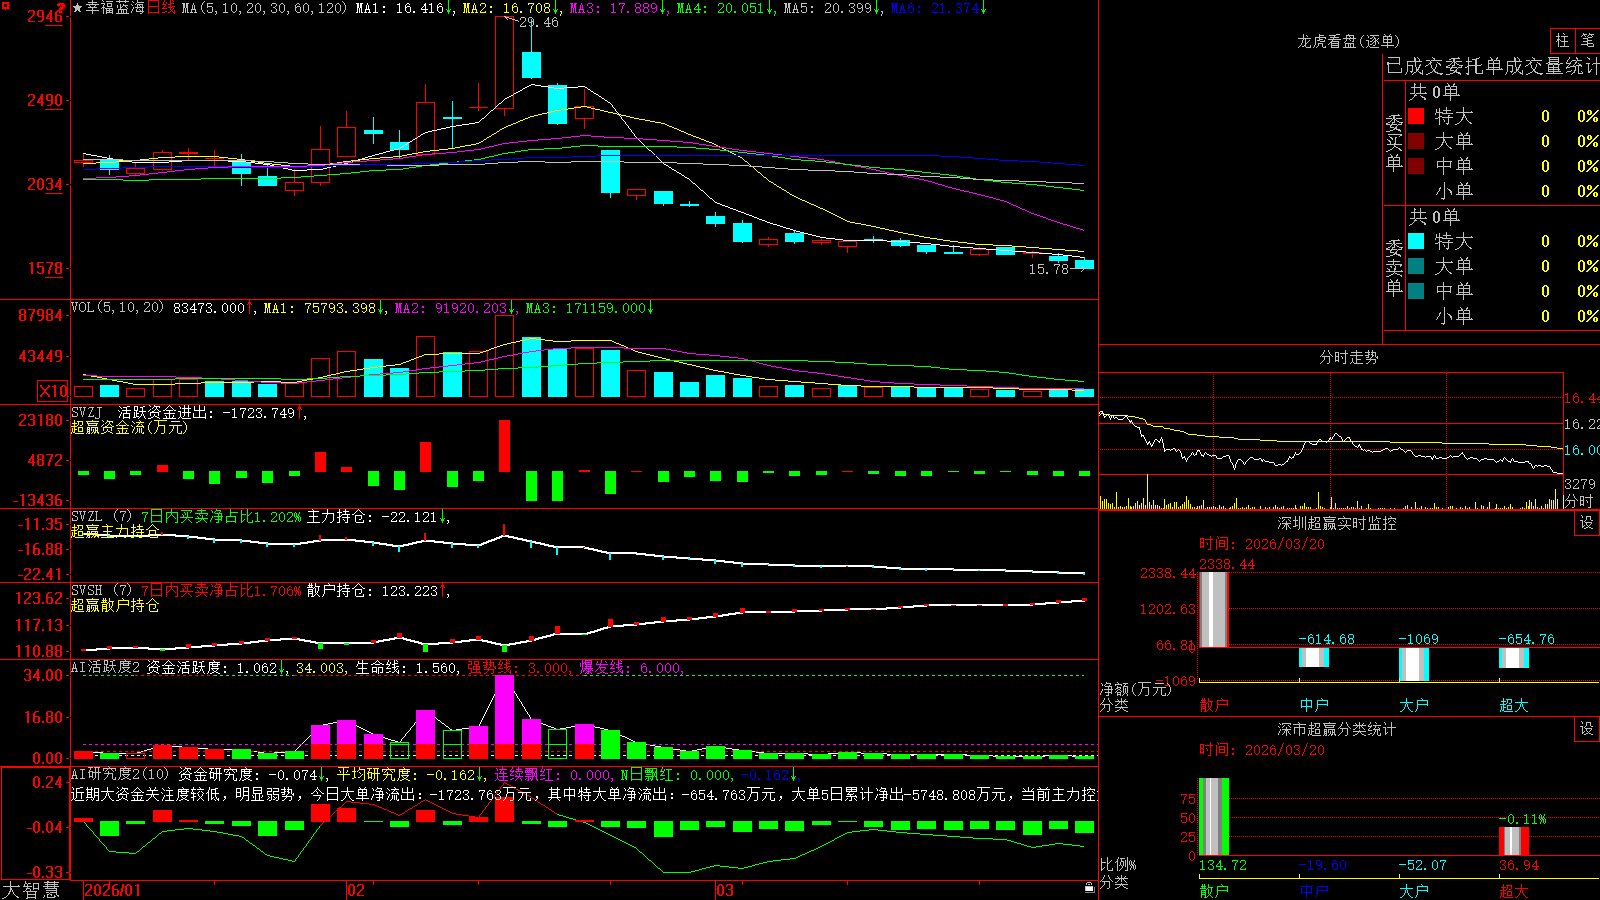Select 超大 category in 深圳超赢实时监控
1600x900 pixels.
pos(1514,705)
